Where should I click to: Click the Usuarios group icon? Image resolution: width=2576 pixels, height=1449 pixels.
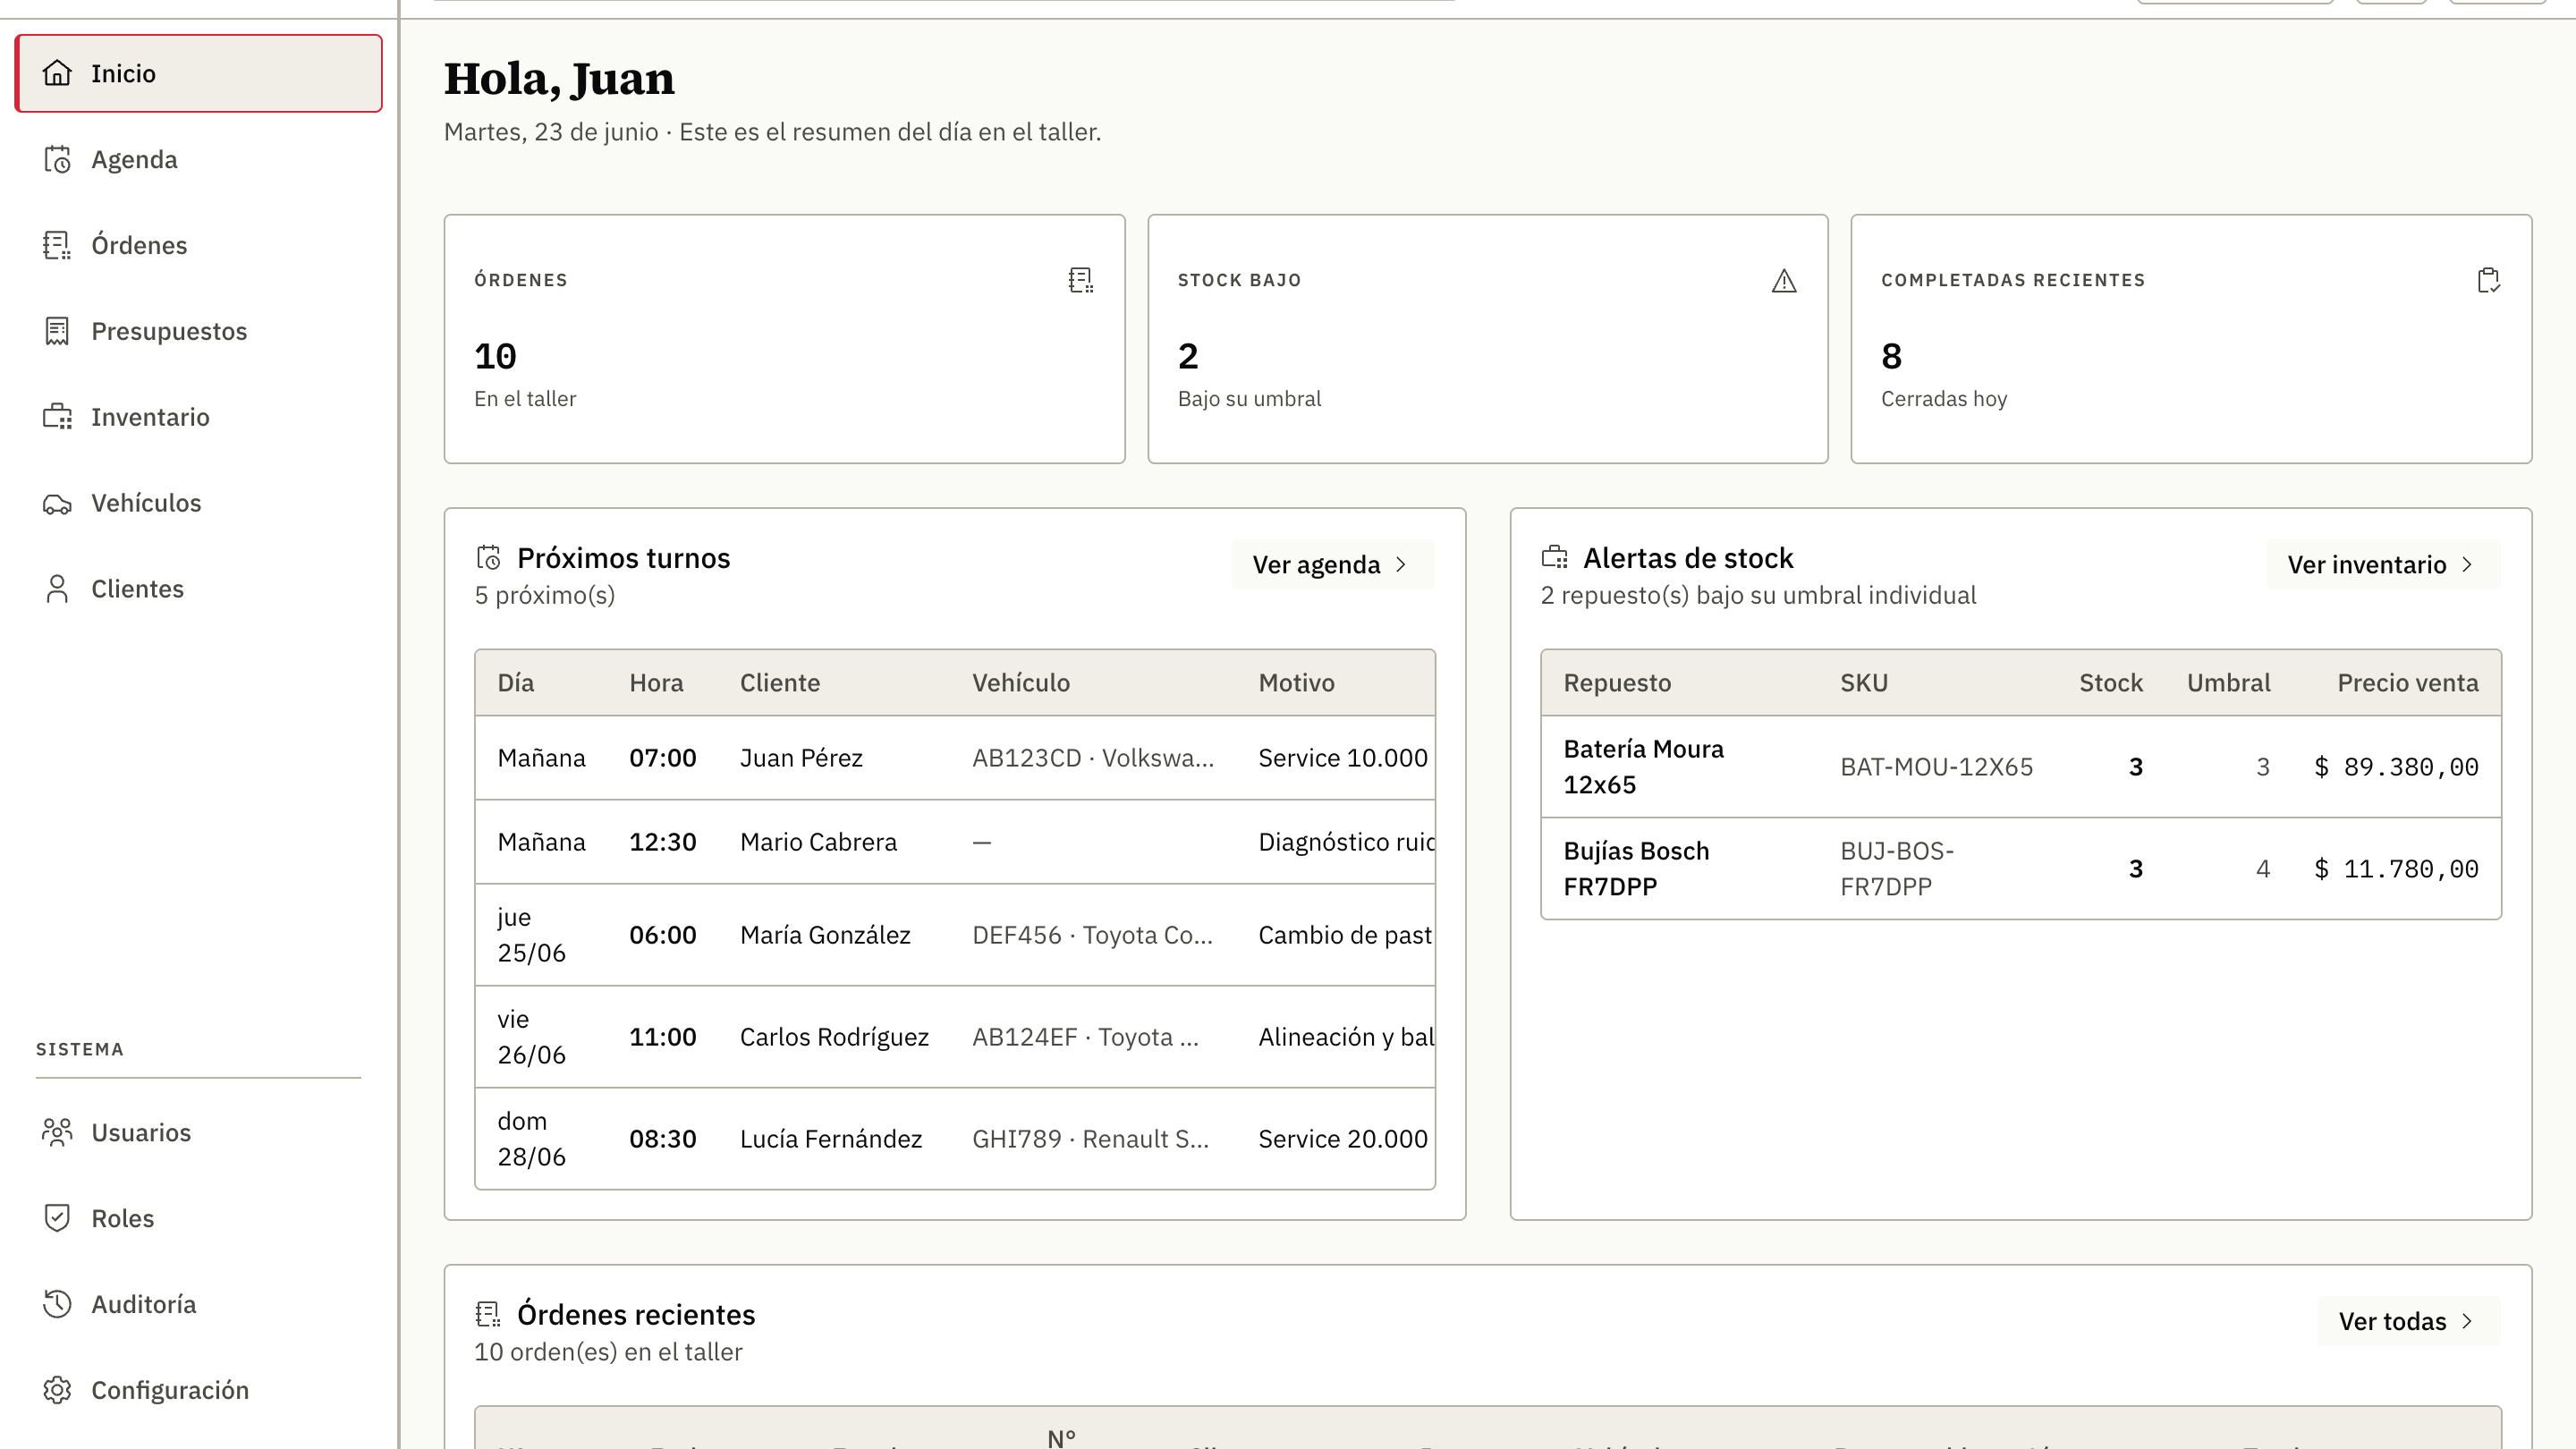[57, 1132]
